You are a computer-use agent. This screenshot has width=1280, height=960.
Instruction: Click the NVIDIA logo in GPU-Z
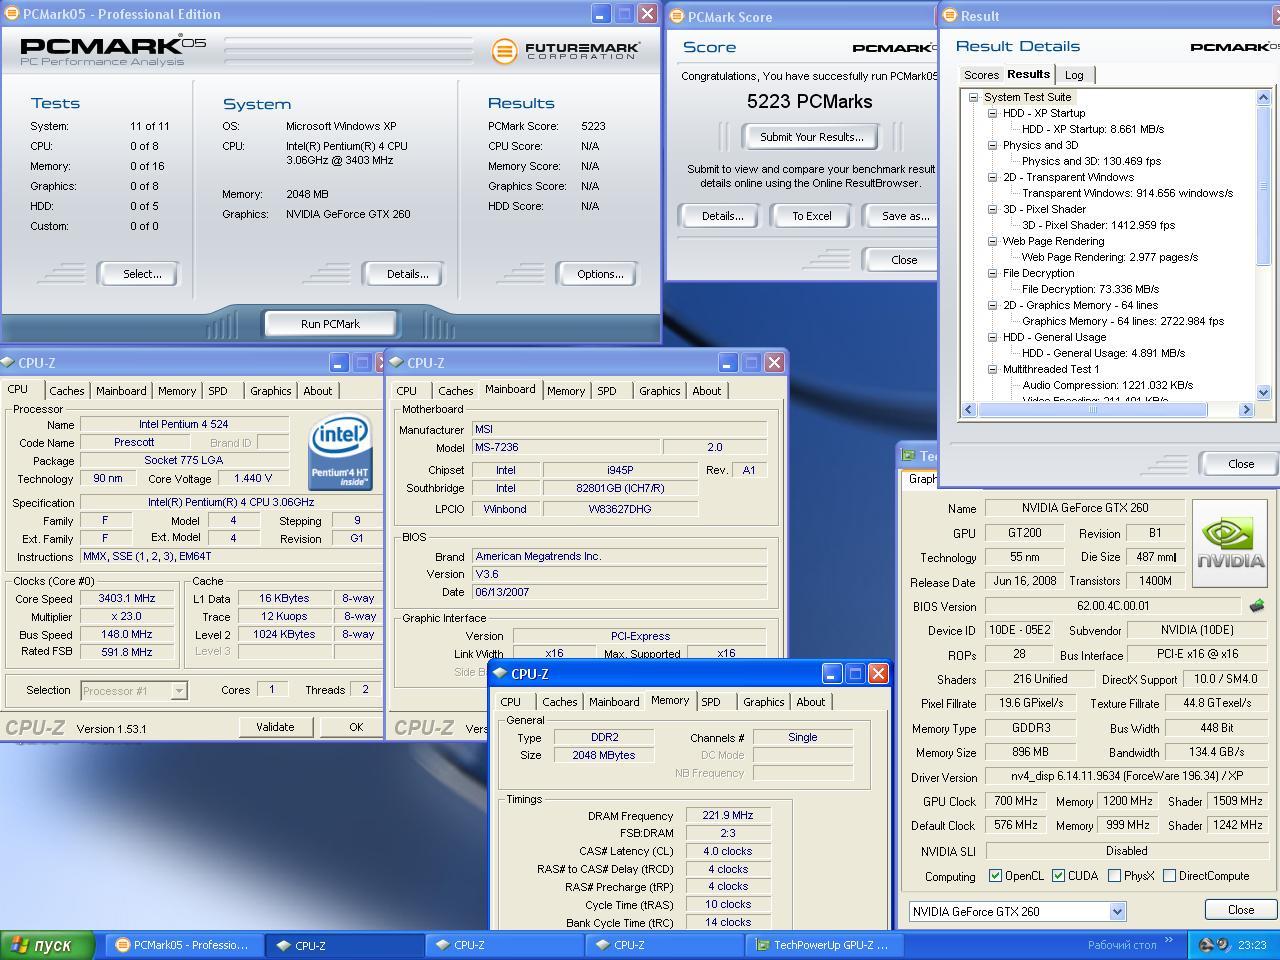pos(1230,543)
